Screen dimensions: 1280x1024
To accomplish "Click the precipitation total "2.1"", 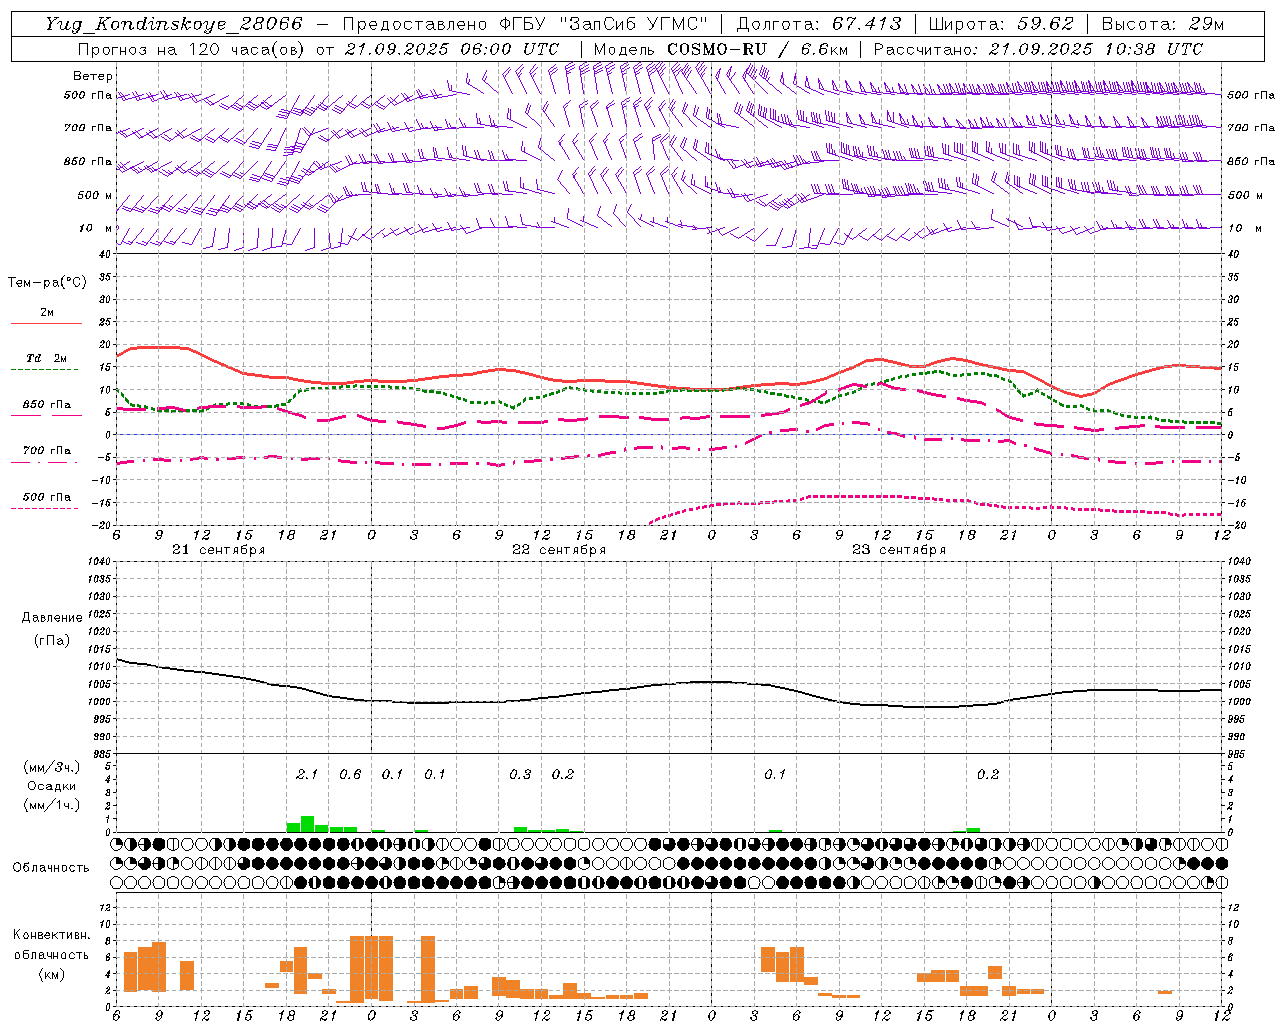I will tap(307, 774).
